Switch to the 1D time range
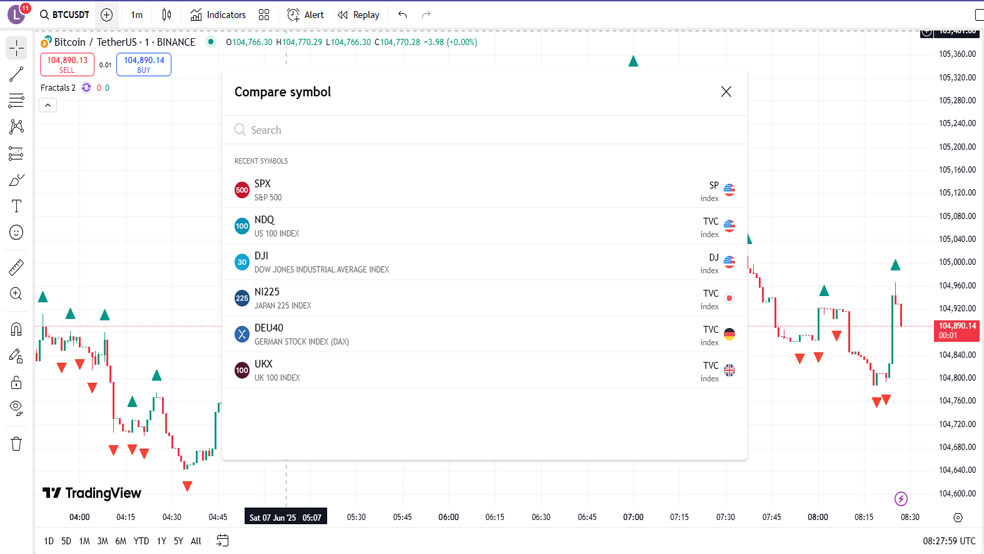The height and width of the screenshot is (554, 984). [49, 541]
